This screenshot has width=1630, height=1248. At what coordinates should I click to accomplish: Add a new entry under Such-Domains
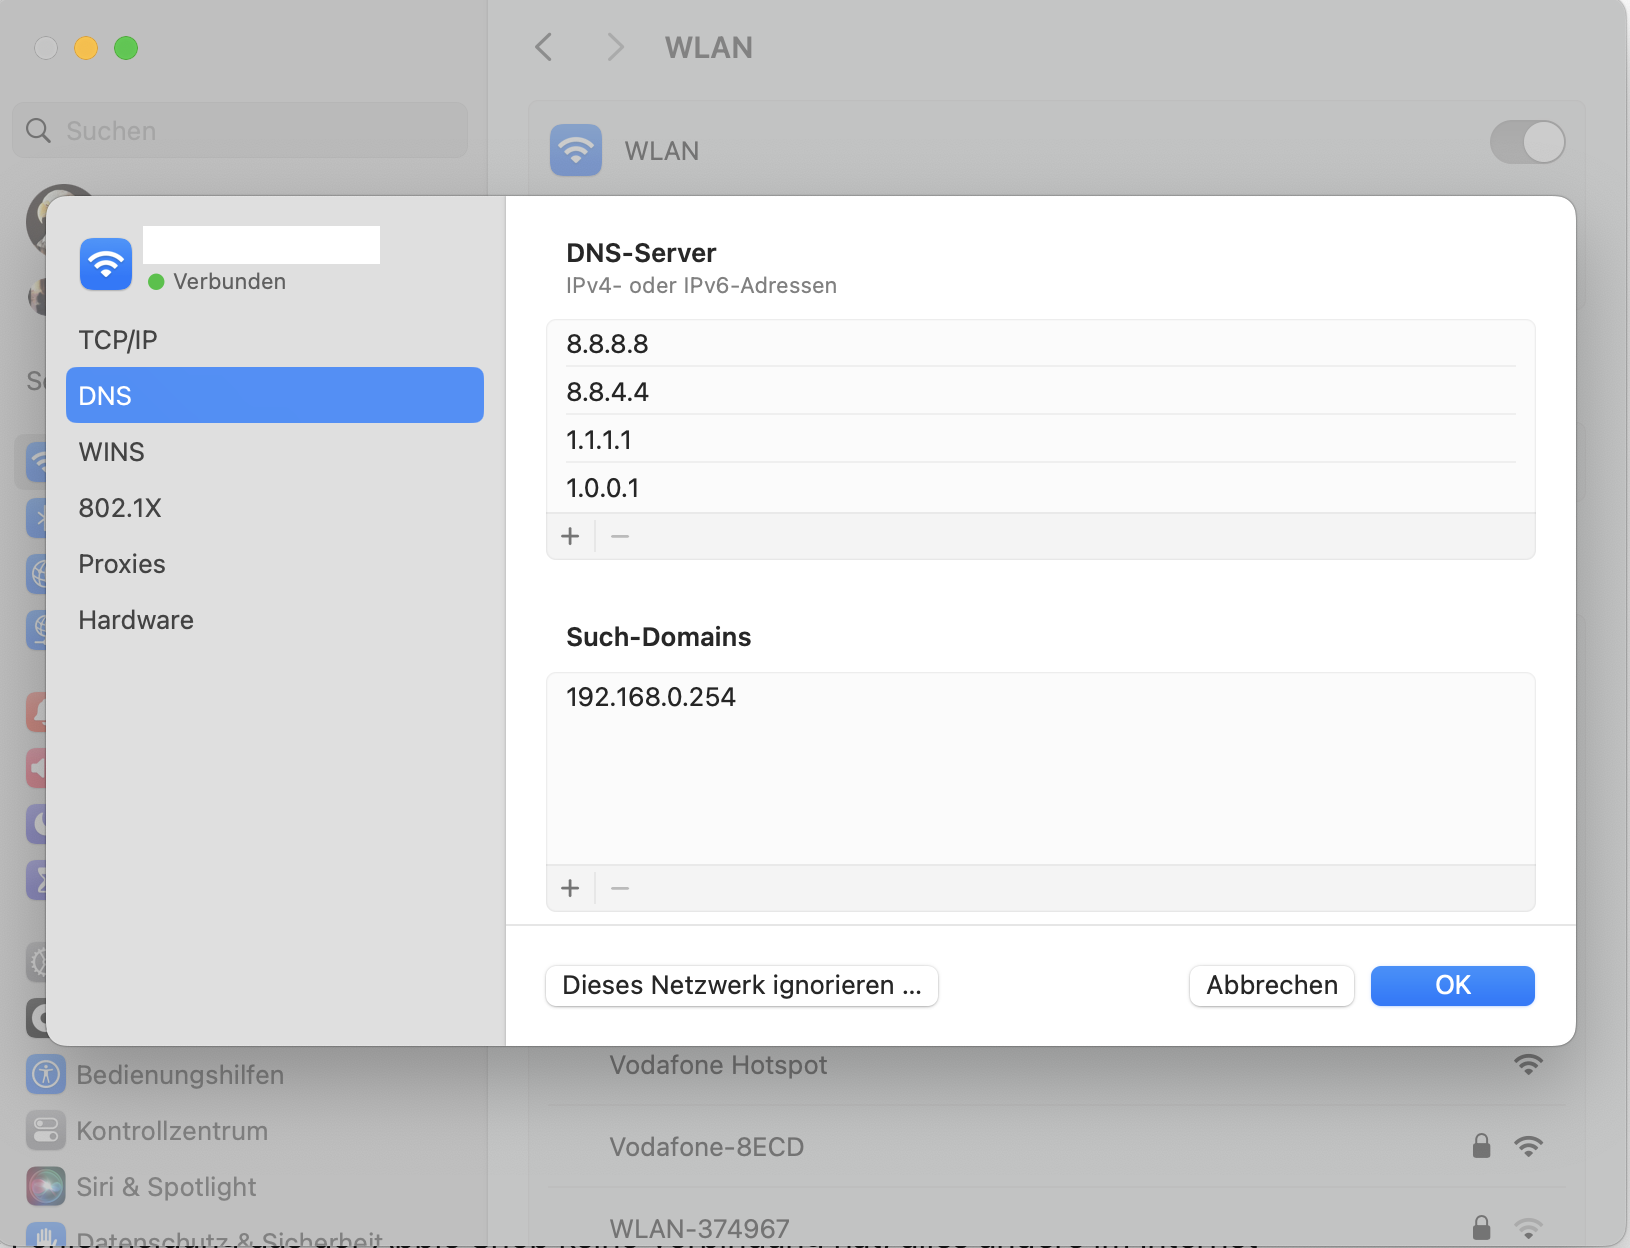point(570,889)
